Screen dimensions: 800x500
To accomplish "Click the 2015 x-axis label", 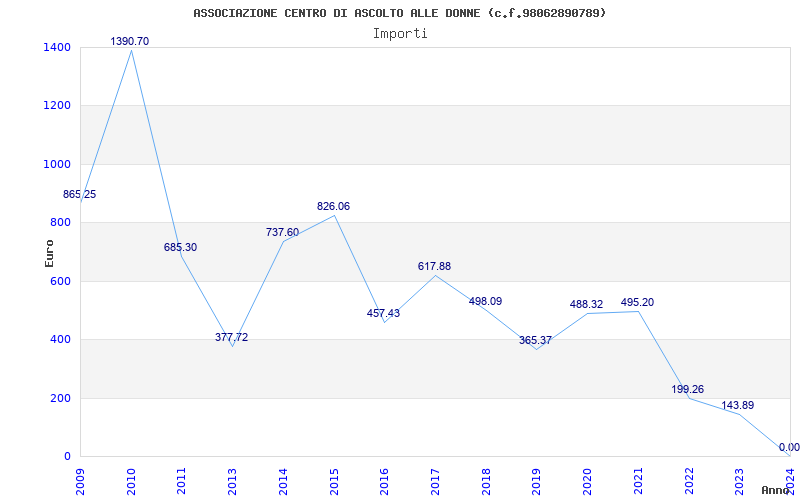I will click(334, 482).
